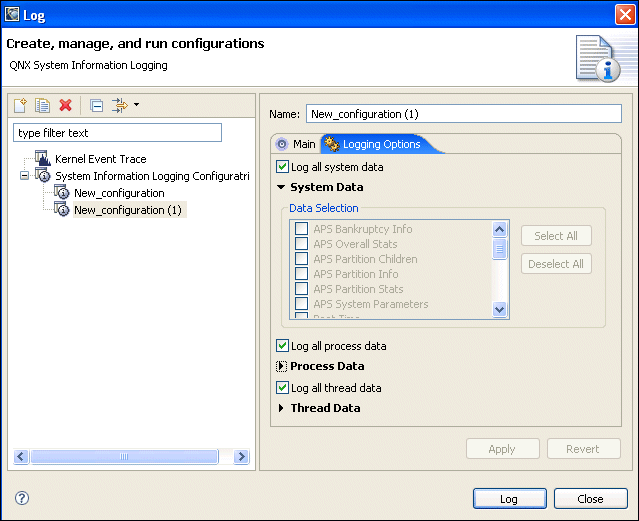The width and height of the screenshot is (639, 521).
Task: Toggle Log all process data checkbox
Action: pos(282,346)
